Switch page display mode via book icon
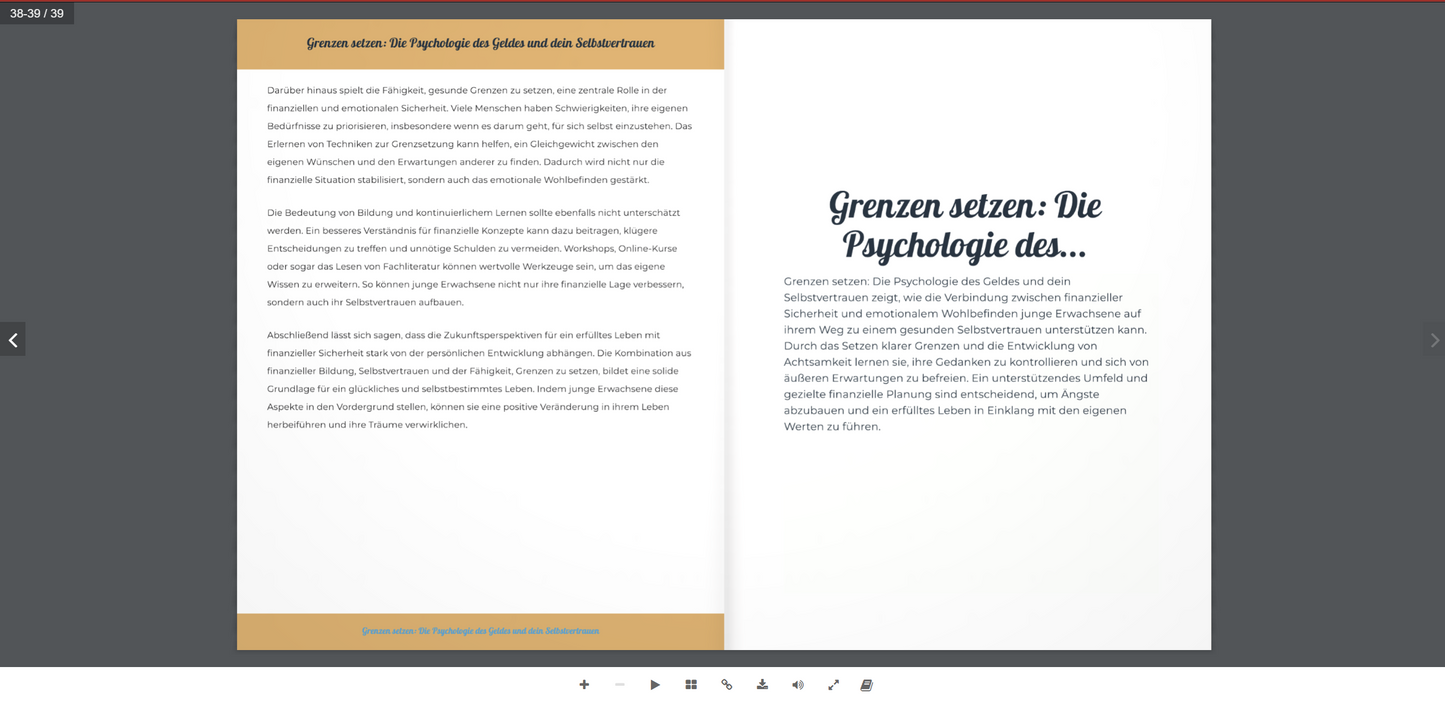Viewport: 1445px width, 701px height. point(866,684)
